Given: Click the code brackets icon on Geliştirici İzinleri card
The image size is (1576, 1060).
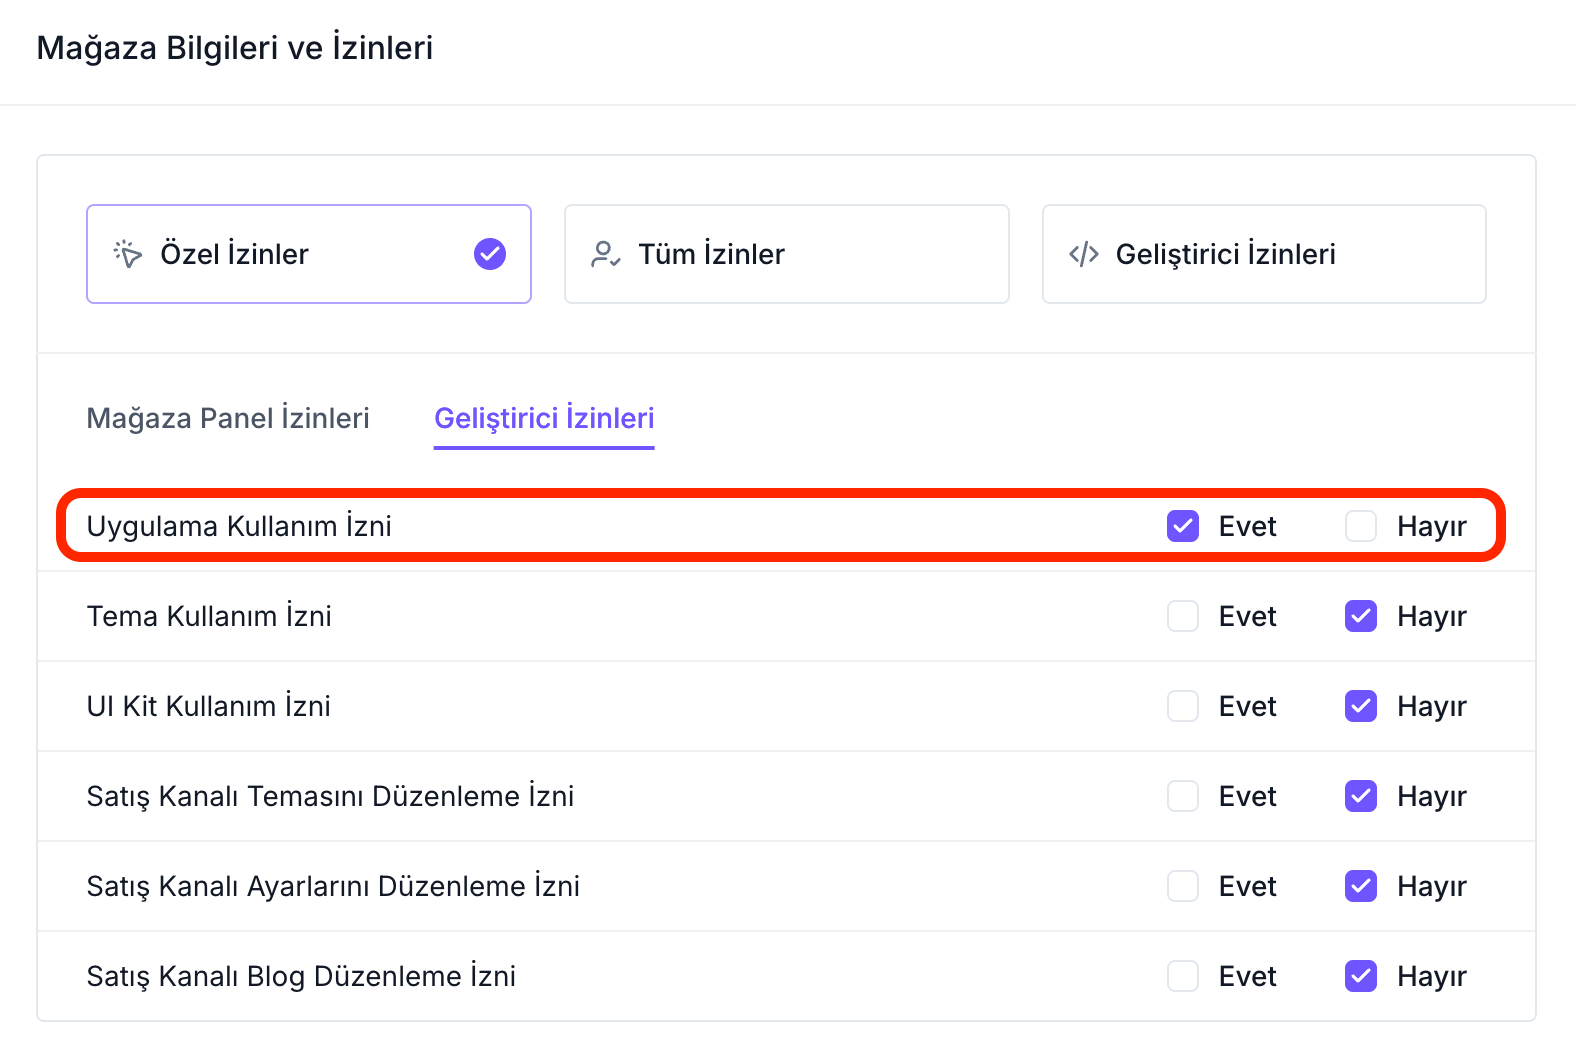Looking at the screenshot, I should pyautogui.click(x=1084, y=254).
